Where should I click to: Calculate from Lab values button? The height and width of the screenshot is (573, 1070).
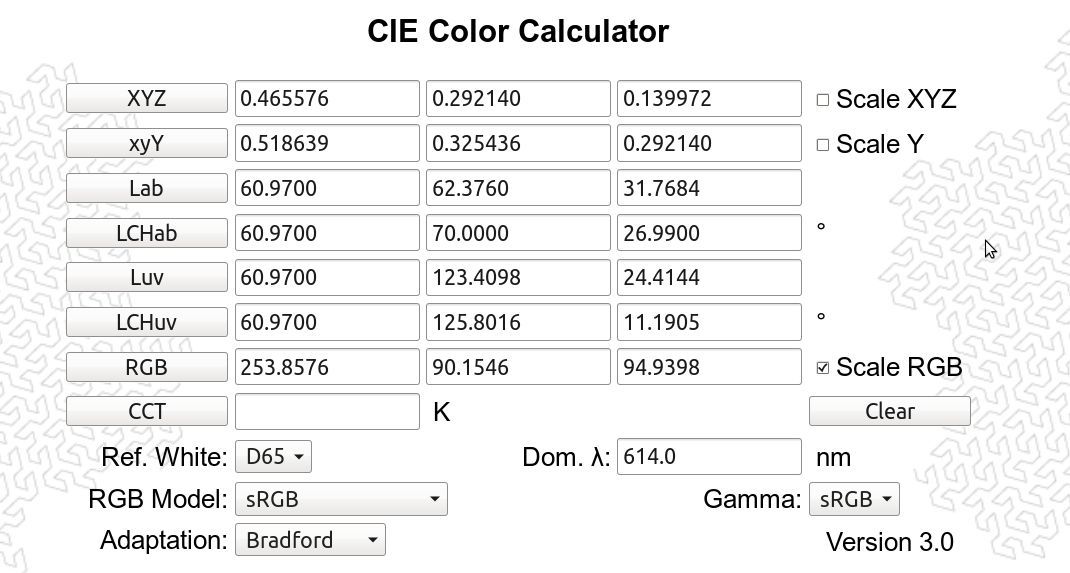(147, 188)
